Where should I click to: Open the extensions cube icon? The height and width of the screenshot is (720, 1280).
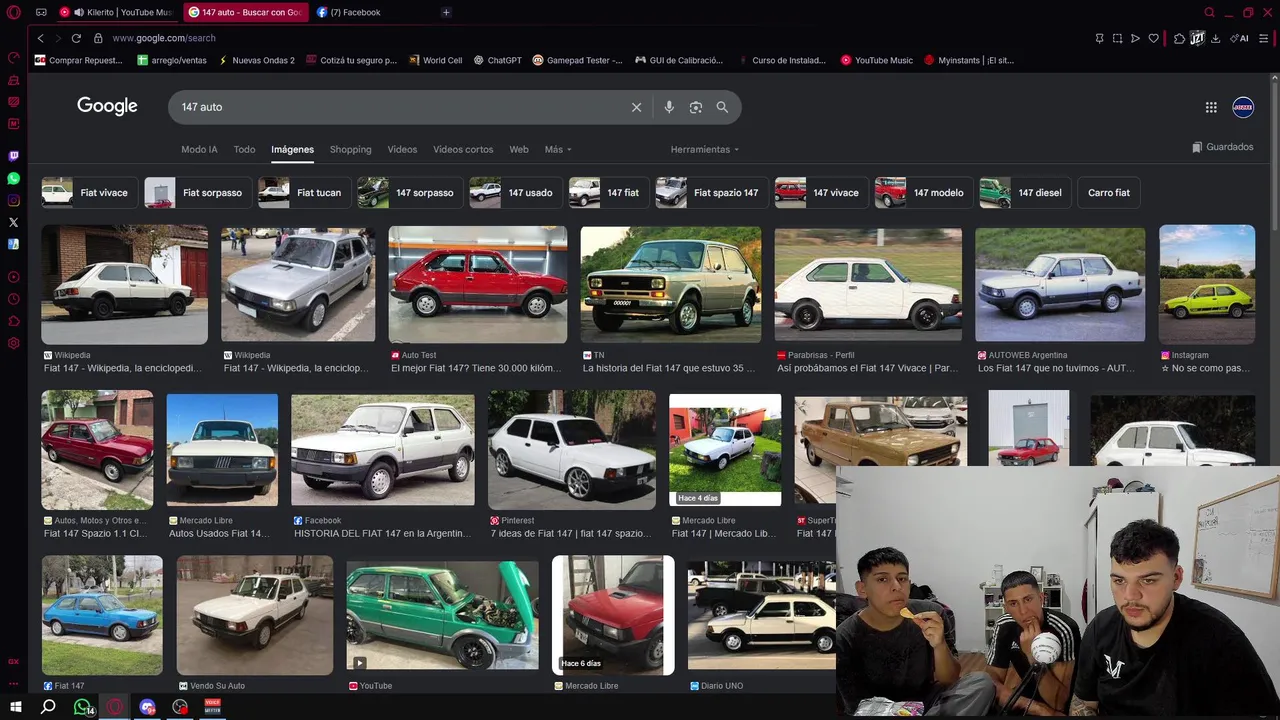[x=1179, y=38]
